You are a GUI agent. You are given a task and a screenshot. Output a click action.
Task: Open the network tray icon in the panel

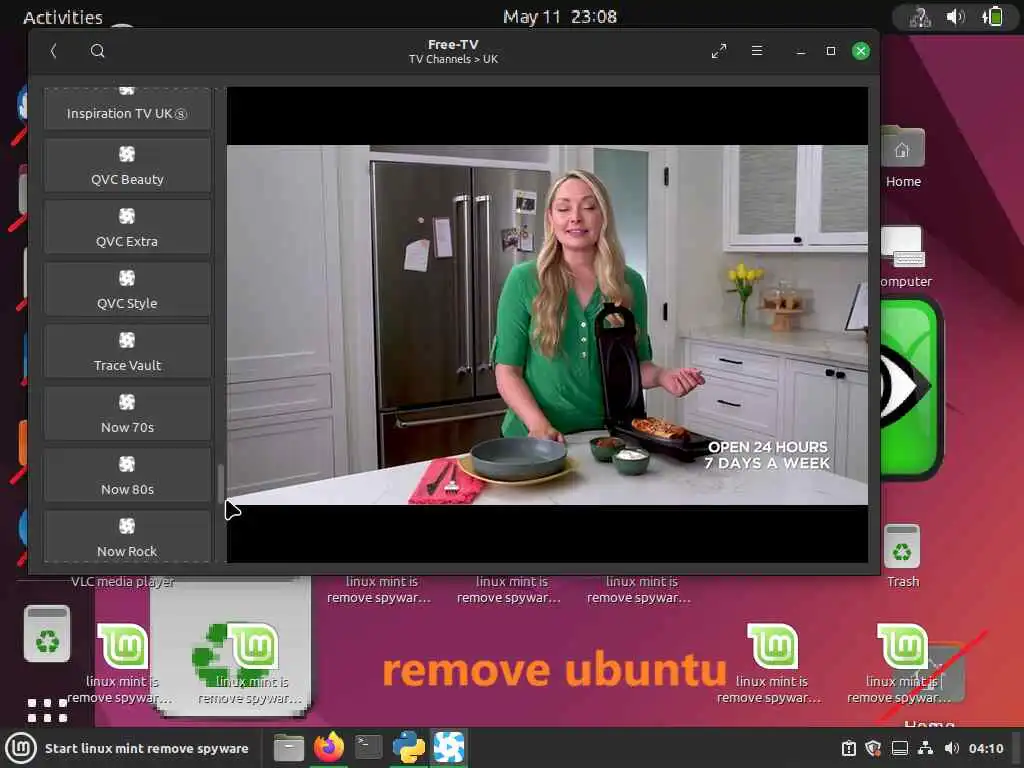pyautogui.click(x=925, y=748)
